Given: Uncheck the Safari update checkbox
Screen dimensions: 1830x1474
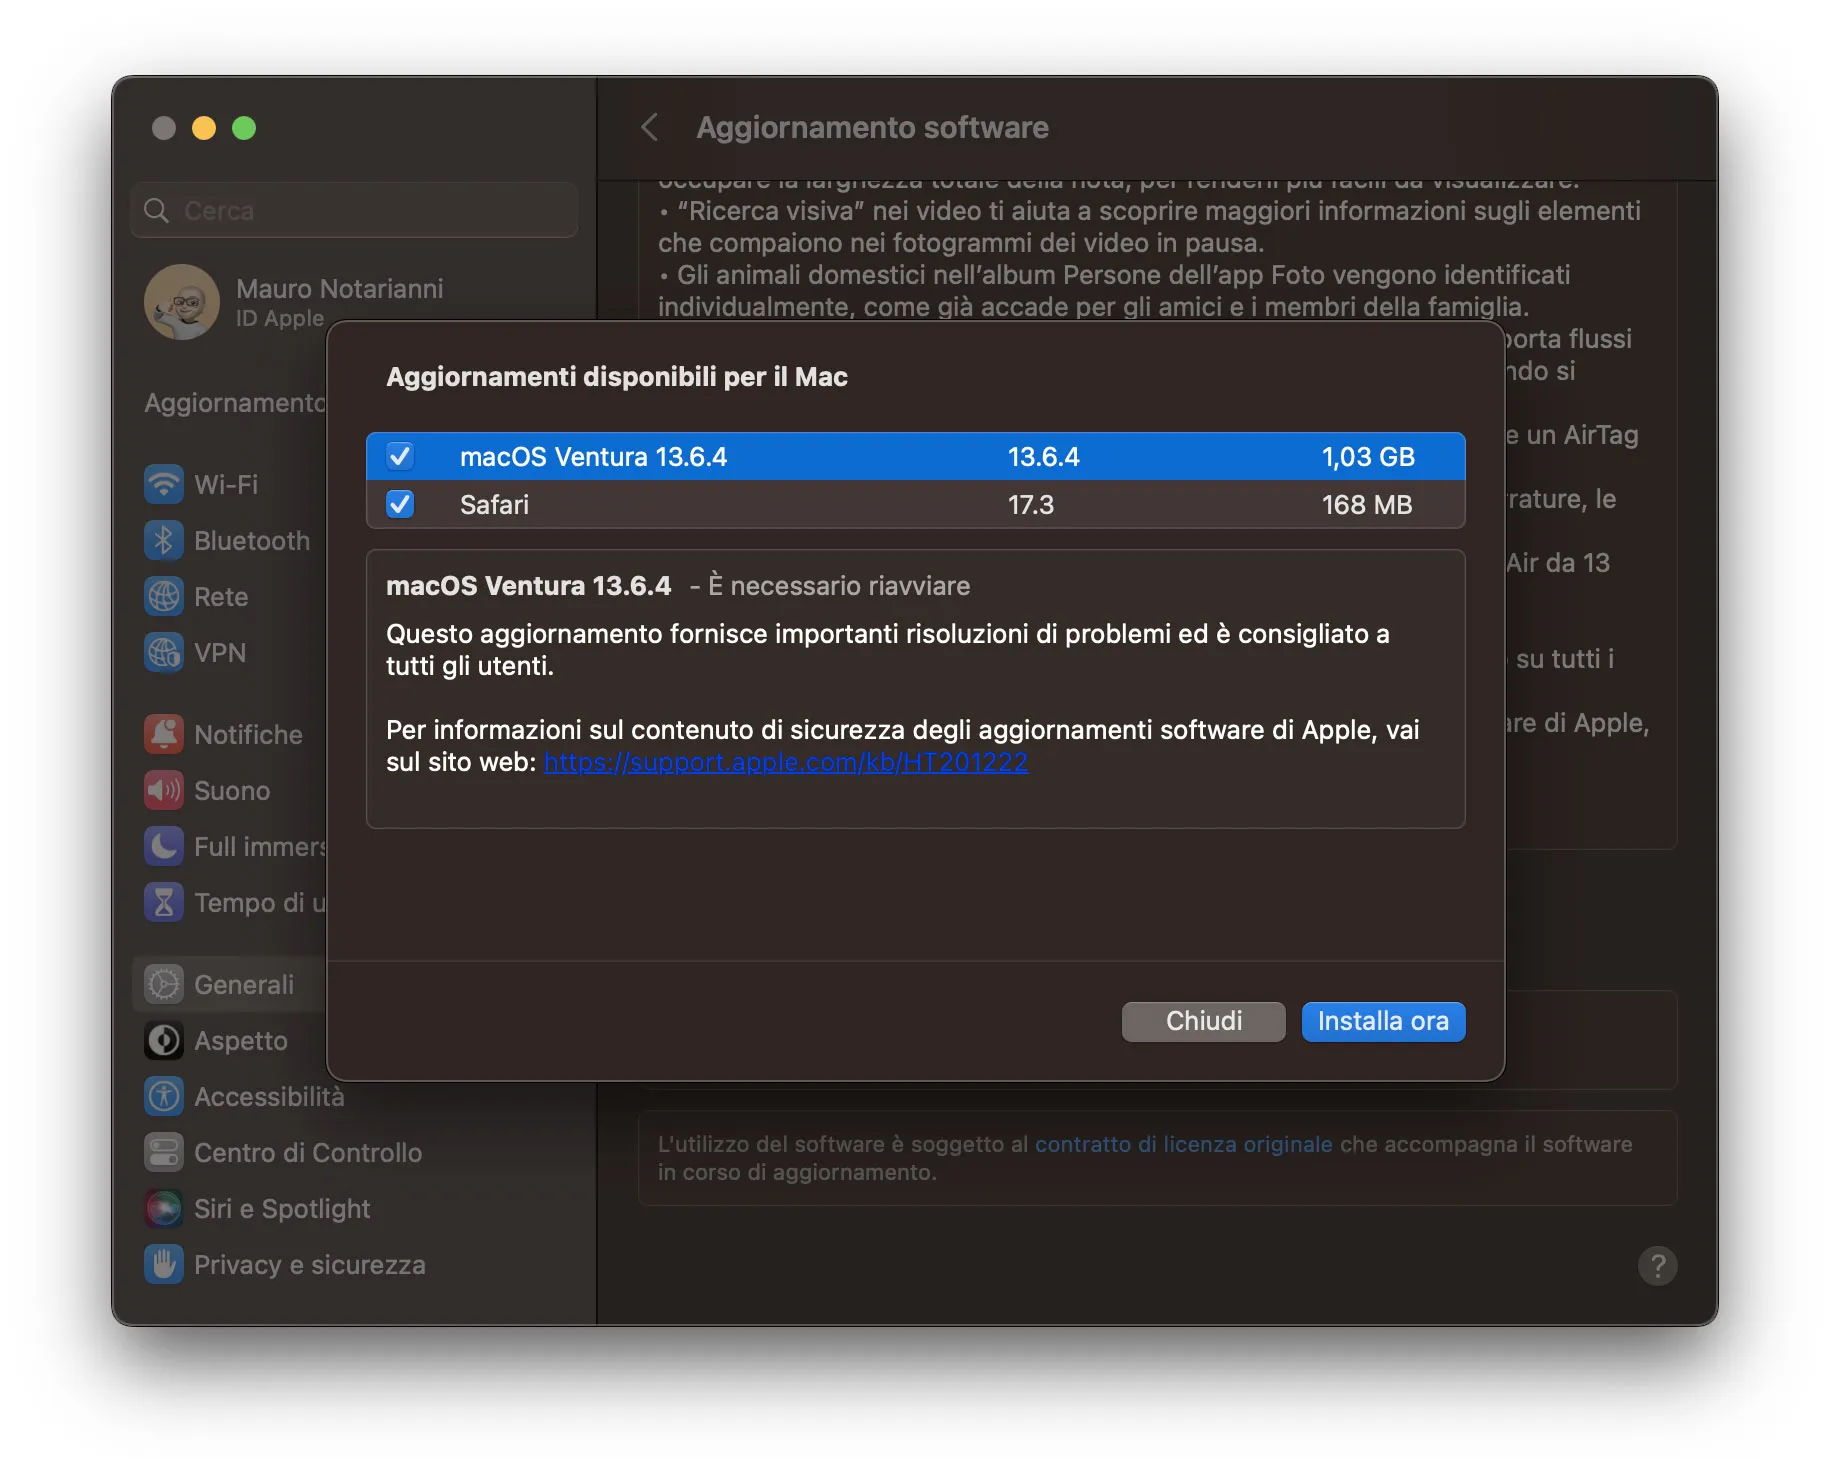Looking at the screenshot, I should (400, 504).
